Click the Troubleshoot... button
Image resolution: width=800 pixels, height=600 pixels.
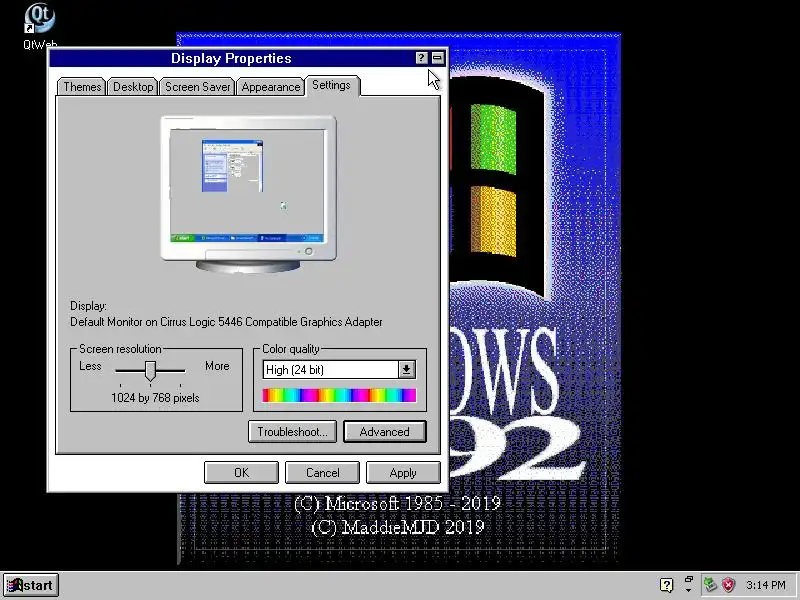[x=292, y=432]
